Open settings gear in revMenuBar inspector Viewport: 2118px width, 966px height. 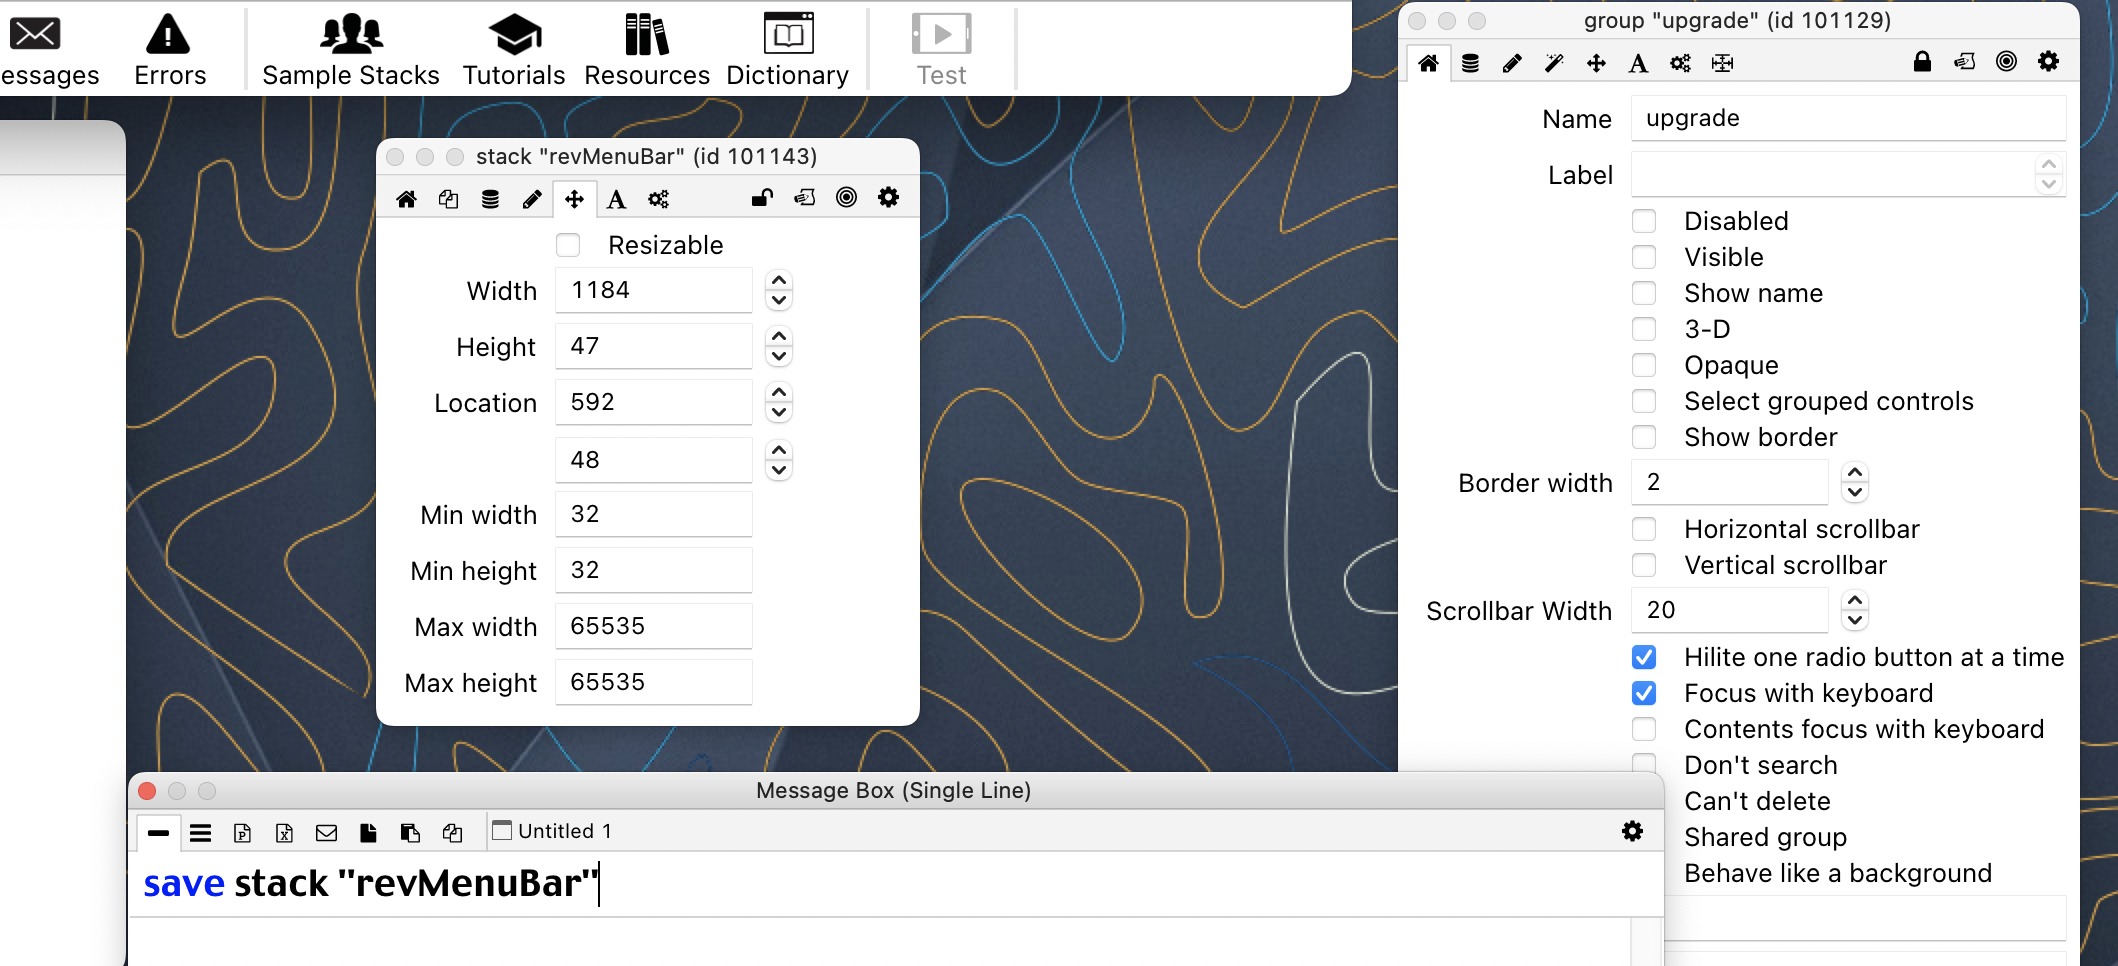tap(888, 197)
